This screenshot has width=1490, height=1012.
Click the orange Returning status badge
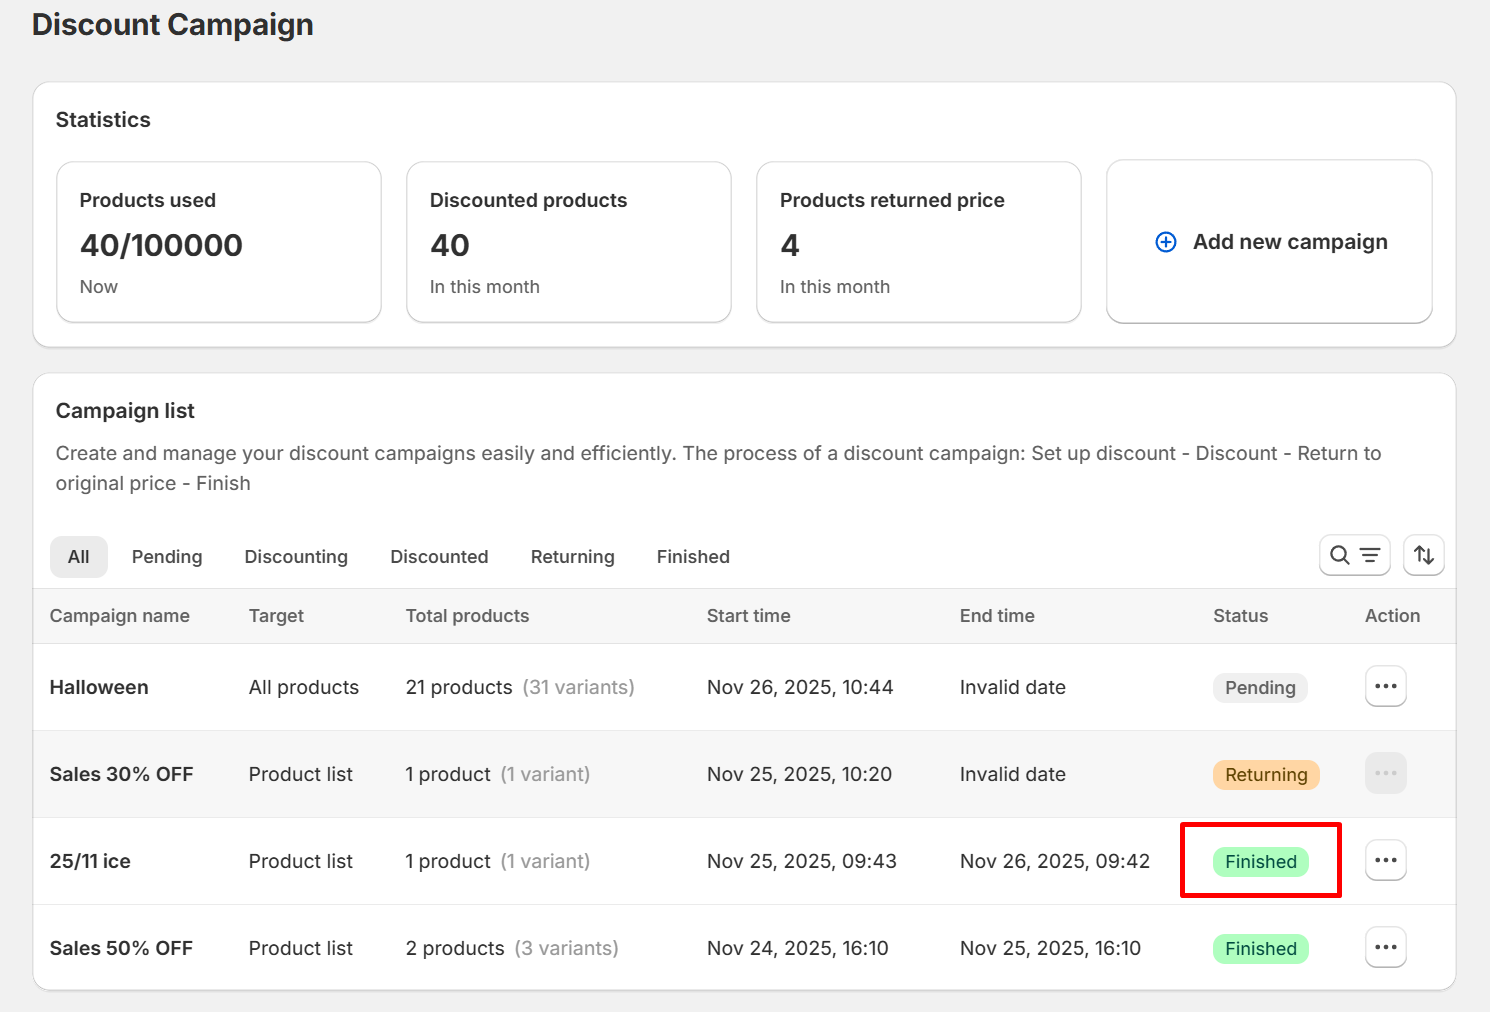coord(1266,775)
